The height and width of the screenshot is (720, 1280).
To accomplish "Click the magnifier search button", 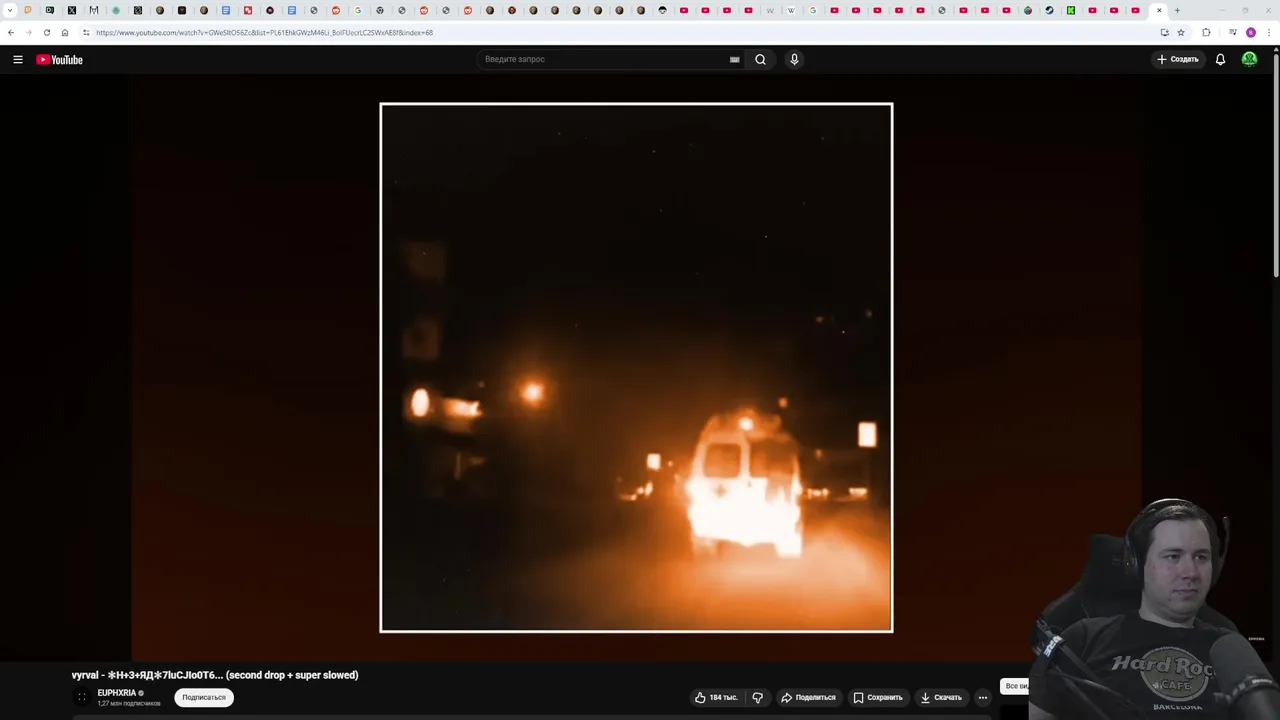I will pos(761,60).
